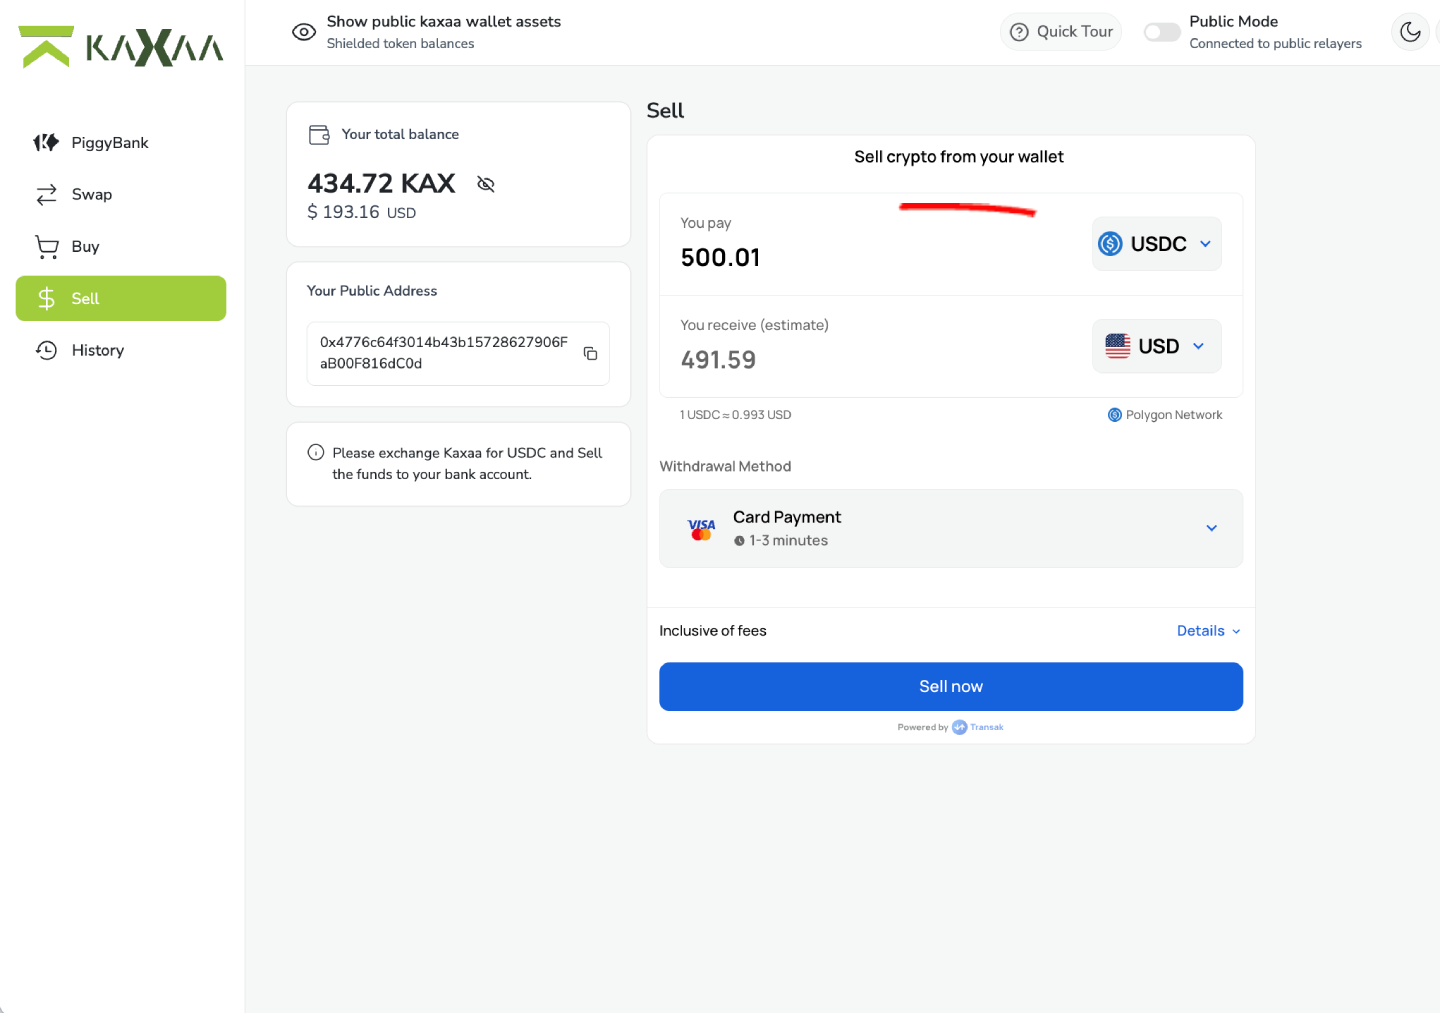
Task: Hide the total balance with the crossed-eye icon
Action: tap(486, 184)
